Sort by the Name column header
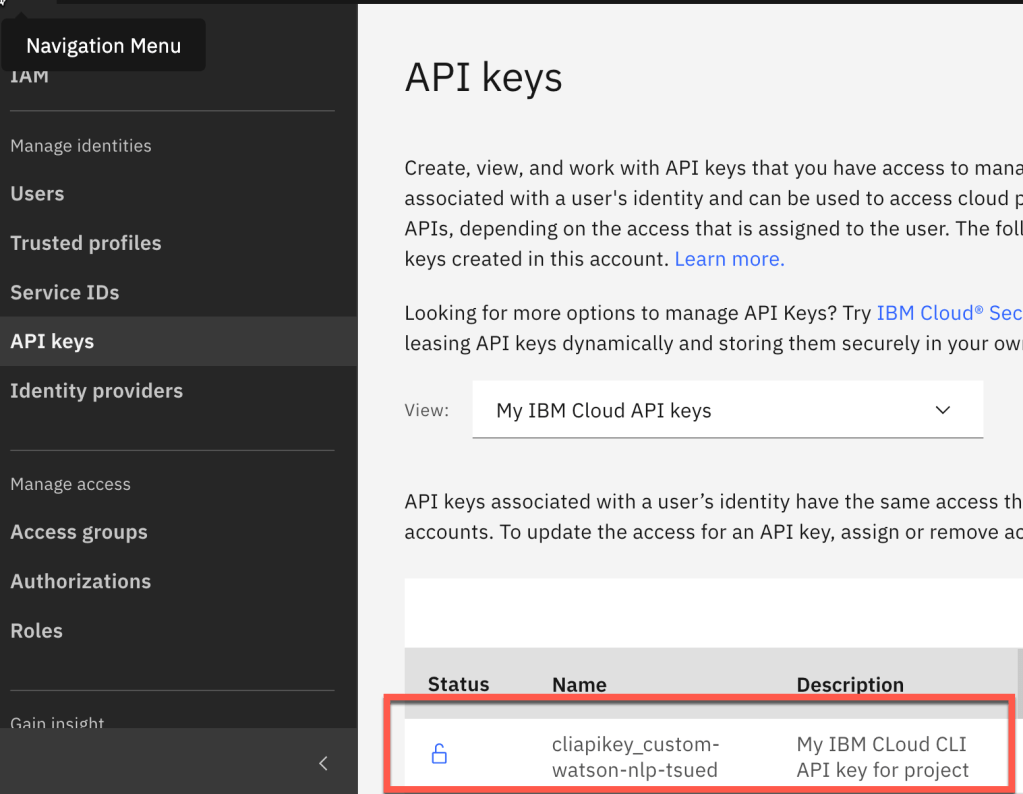The width and height of the screenshot is (1023, 794). [x=579, y=685]
